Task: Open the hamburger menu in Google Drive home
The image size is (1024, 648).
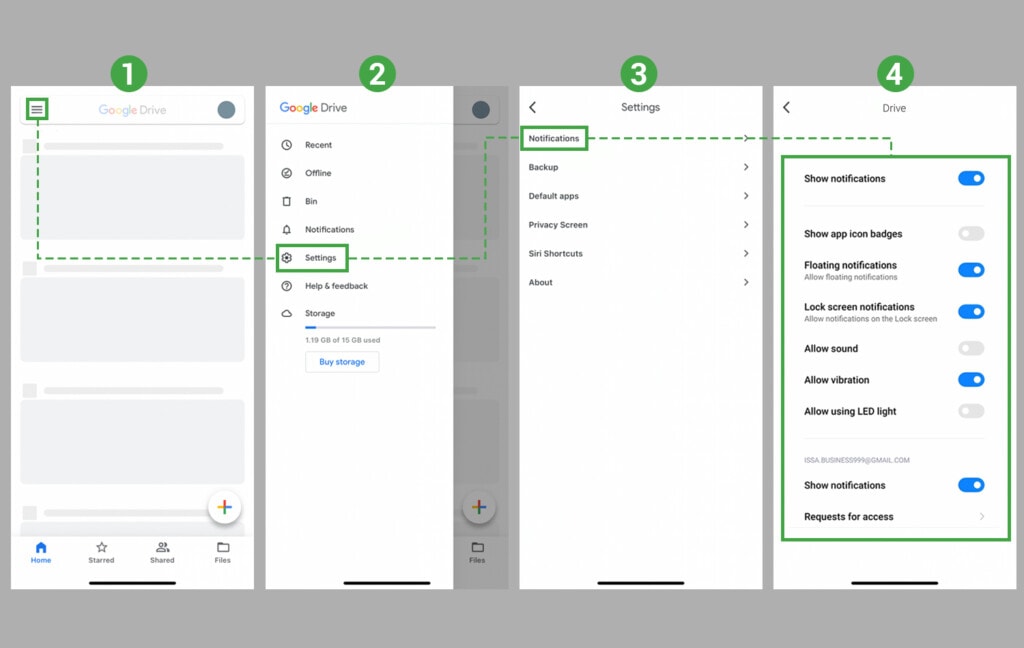Action: (x=37, y=109)
